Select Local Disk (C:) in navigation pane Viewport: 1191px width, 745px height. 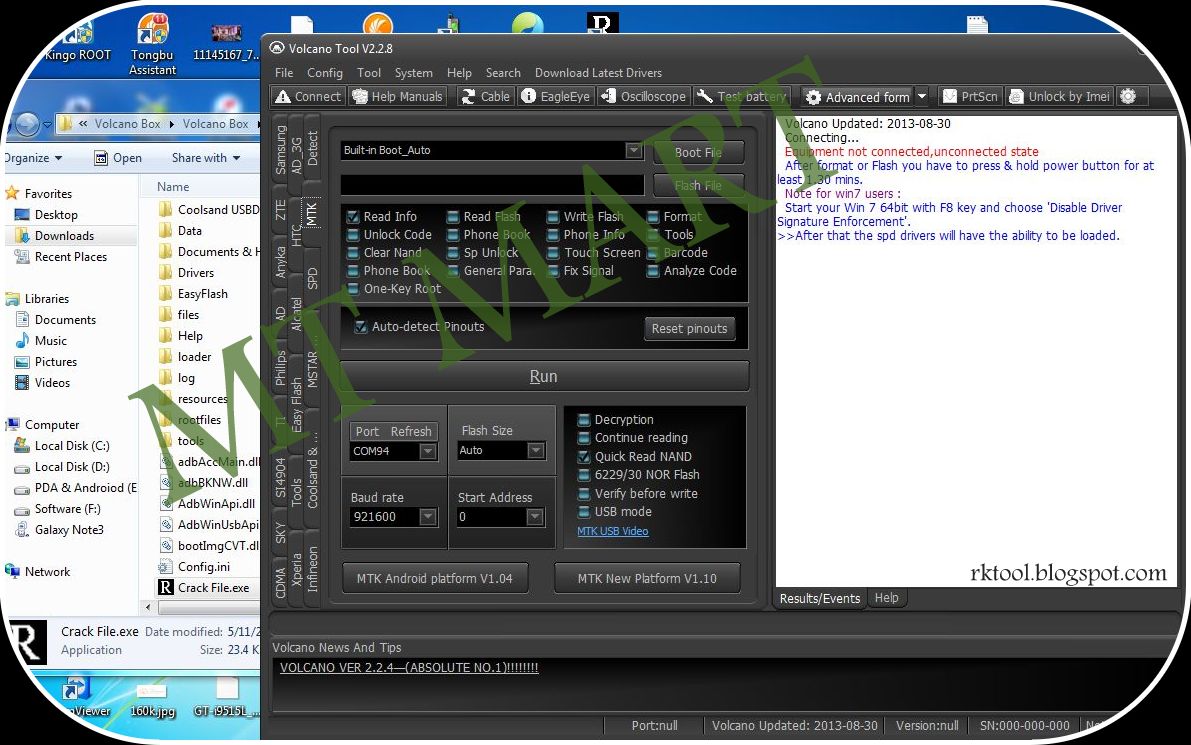tap(63, 446)
